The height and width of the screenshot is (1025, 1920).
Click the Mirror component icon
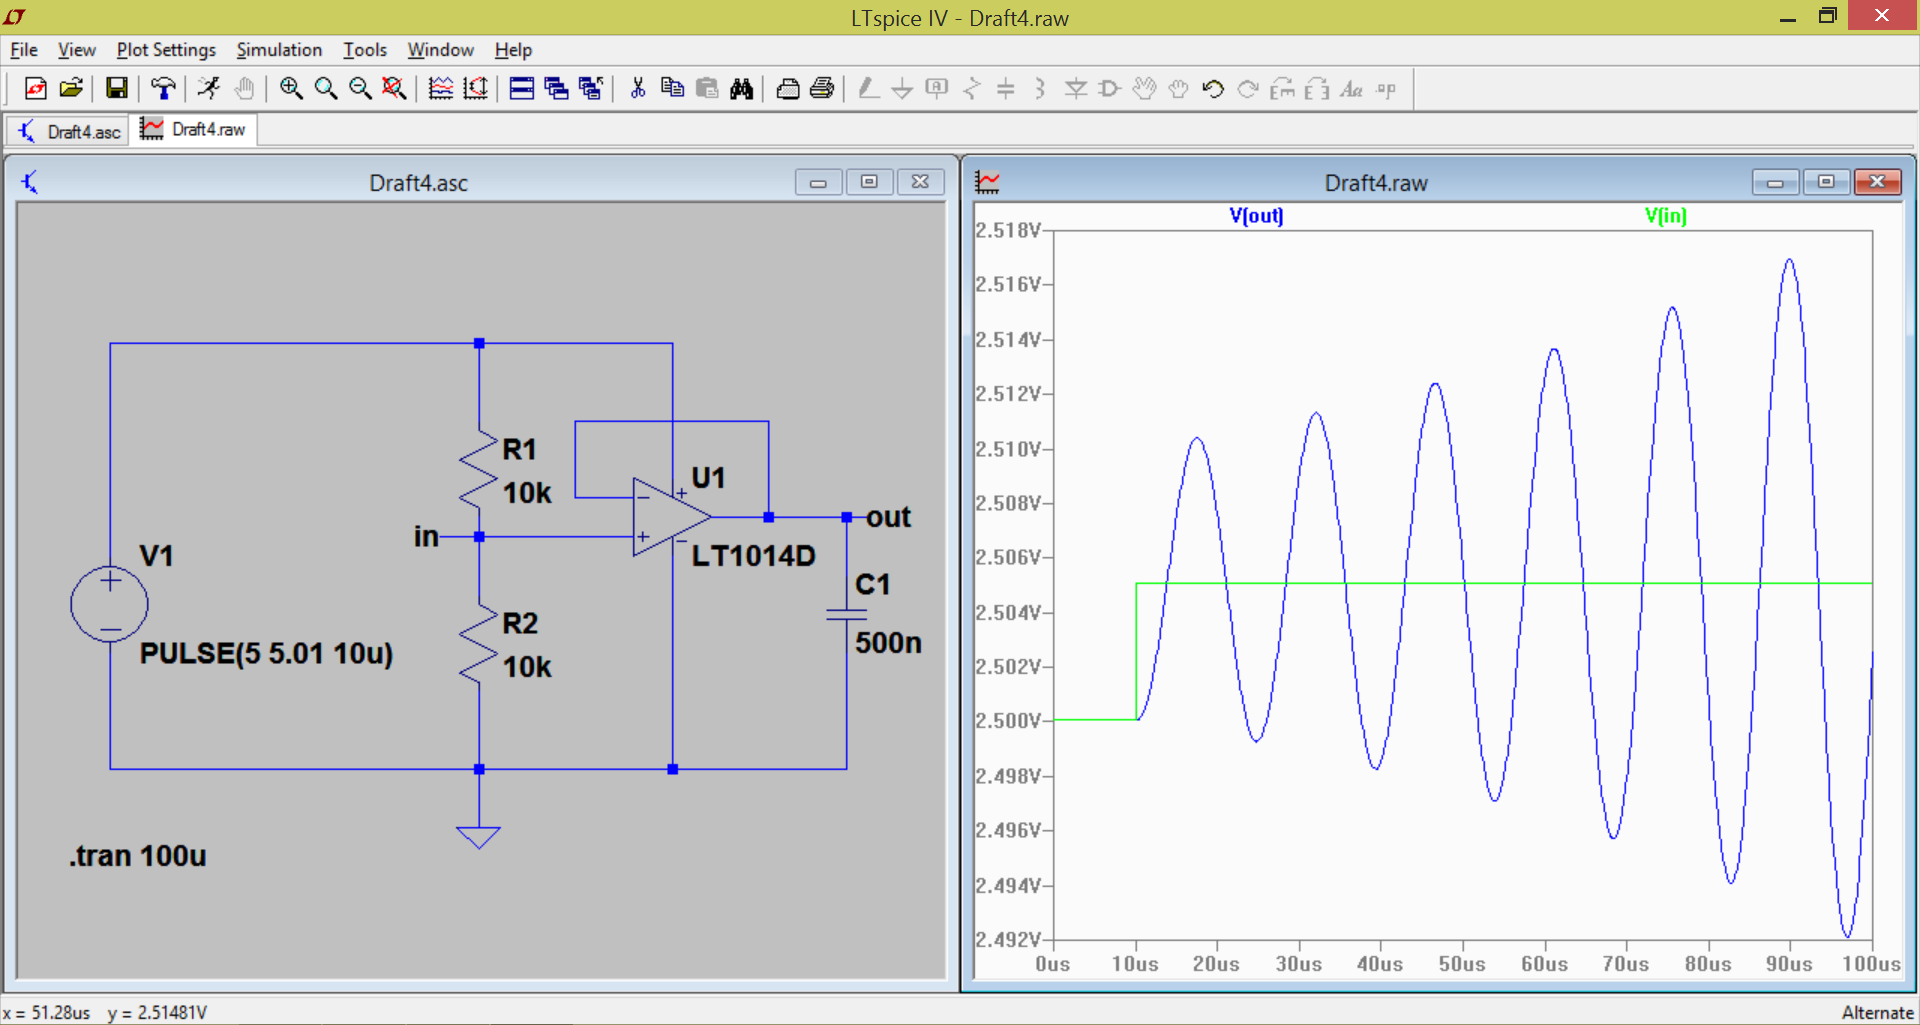(1318, 89)
